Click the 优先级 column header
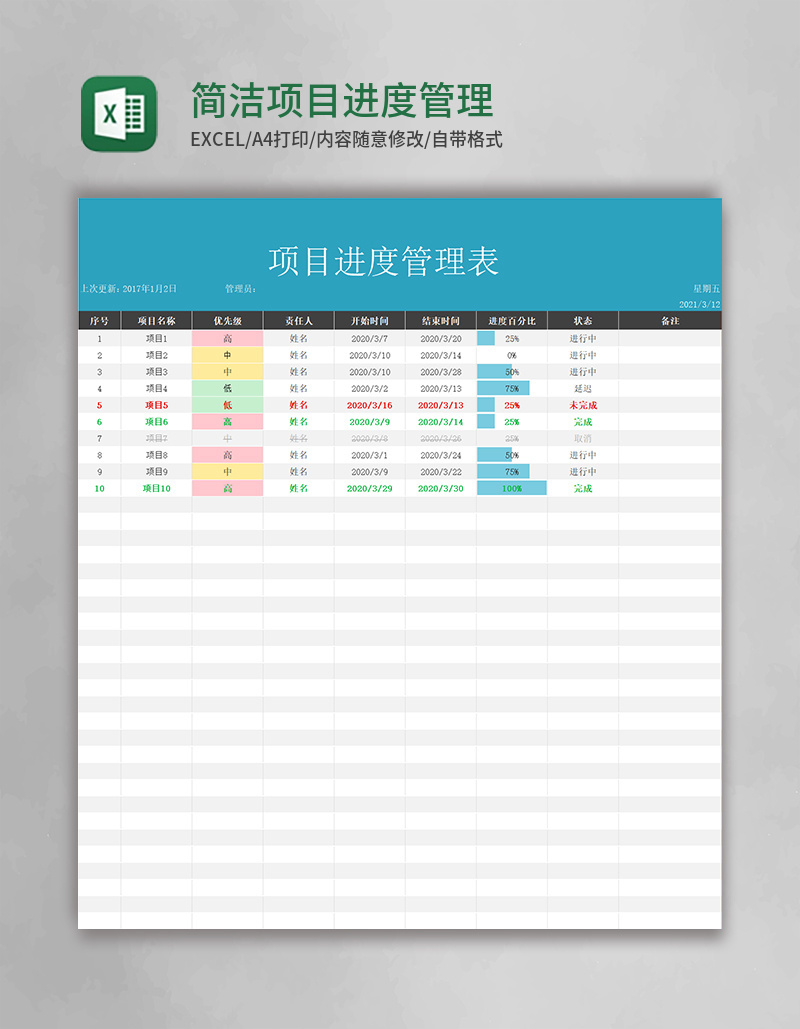Screen dimensions: 800x1029 (227, 321)
